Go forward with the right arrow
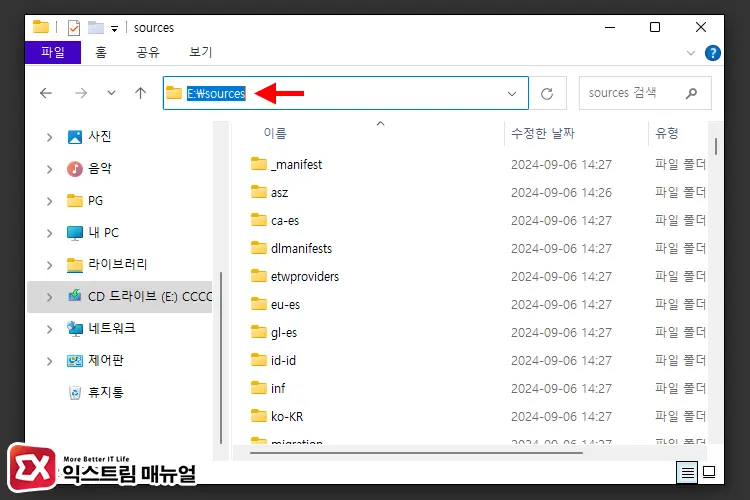 tap(81, 93)
